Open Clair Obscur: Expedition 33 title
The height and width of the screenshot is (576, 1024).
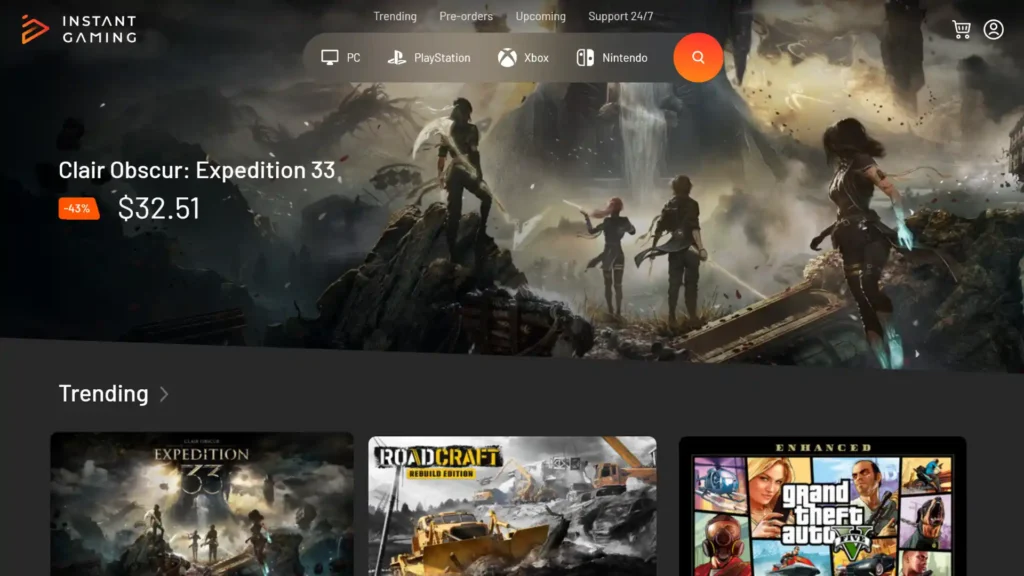[x=197, y=170]
